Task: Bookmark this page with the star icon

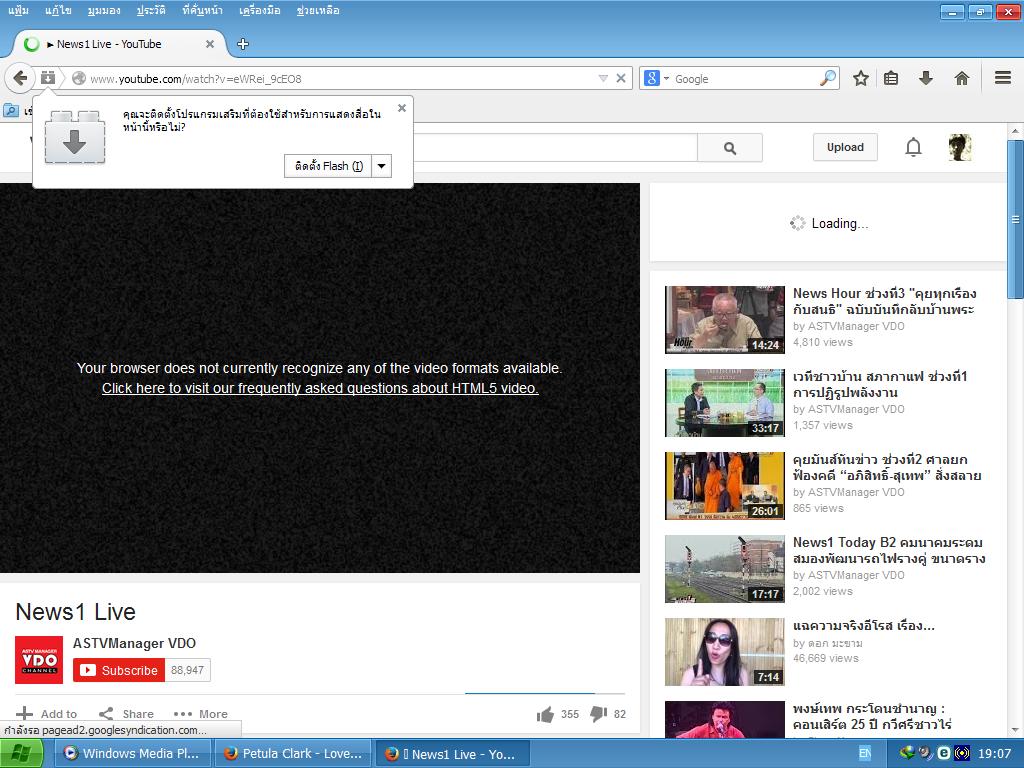Action: 861,78
